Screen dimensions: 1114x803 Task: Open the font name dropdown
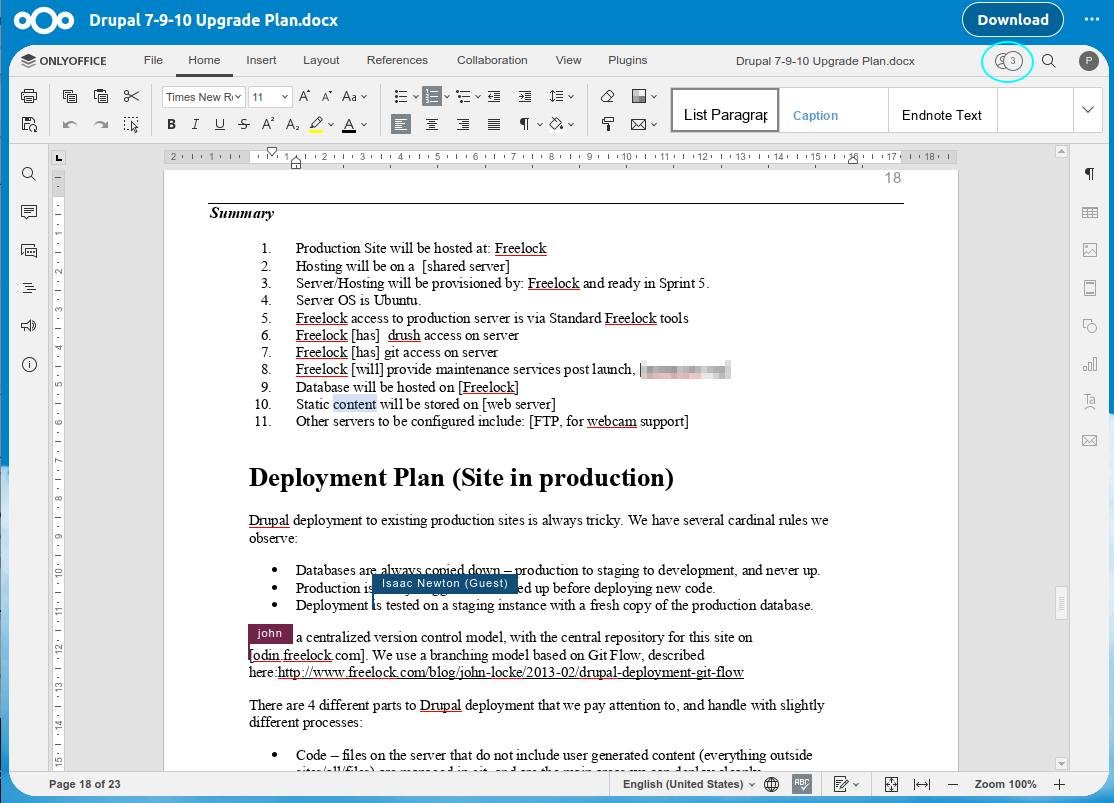pos(238,97)
